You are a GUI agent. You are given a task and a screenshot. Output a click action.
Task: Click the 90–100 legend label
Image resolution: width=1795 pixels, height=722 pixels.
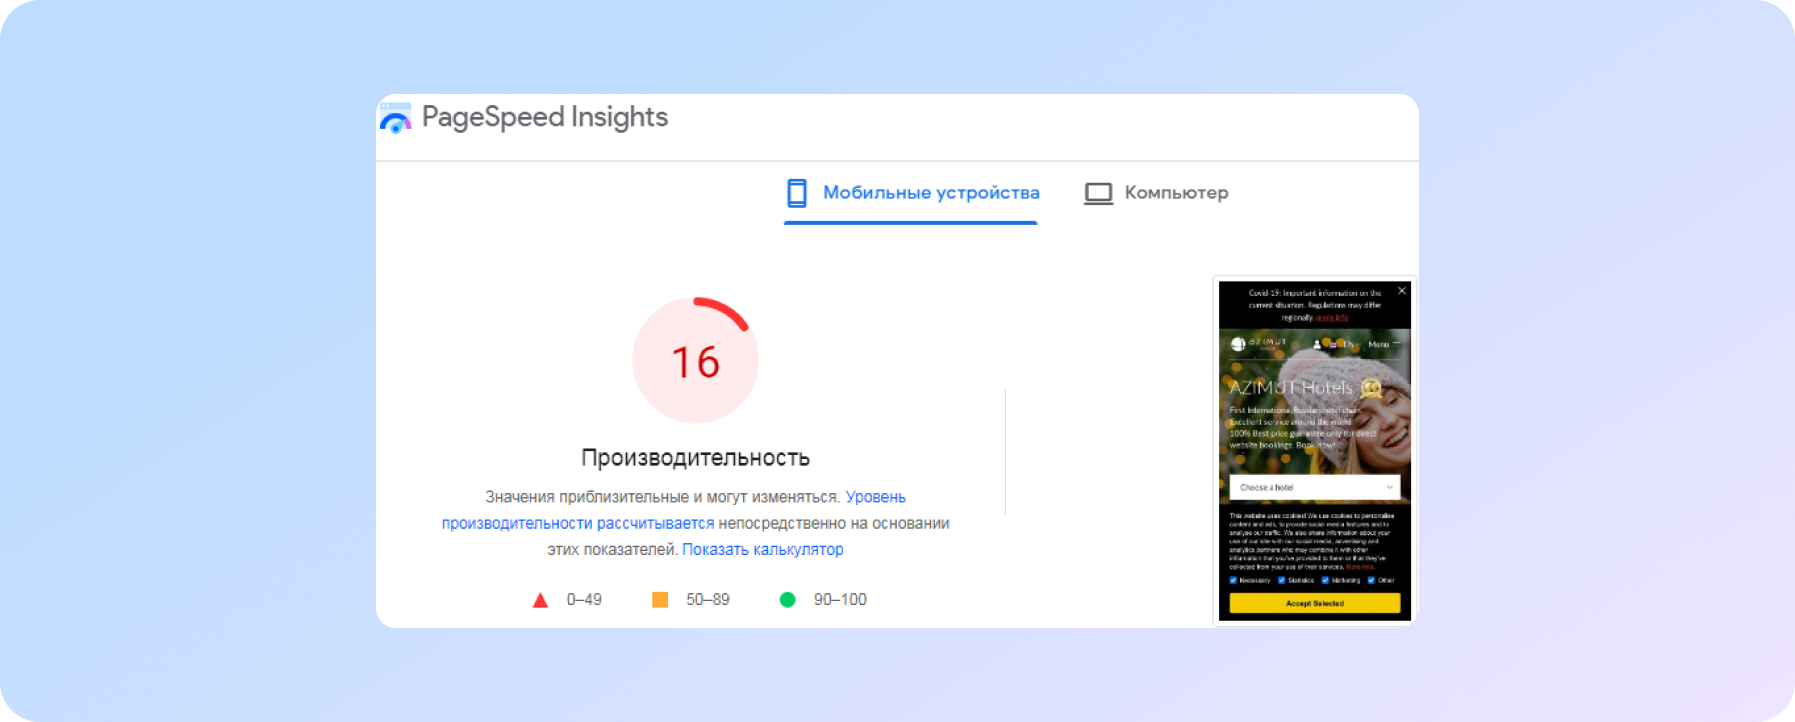840,599
